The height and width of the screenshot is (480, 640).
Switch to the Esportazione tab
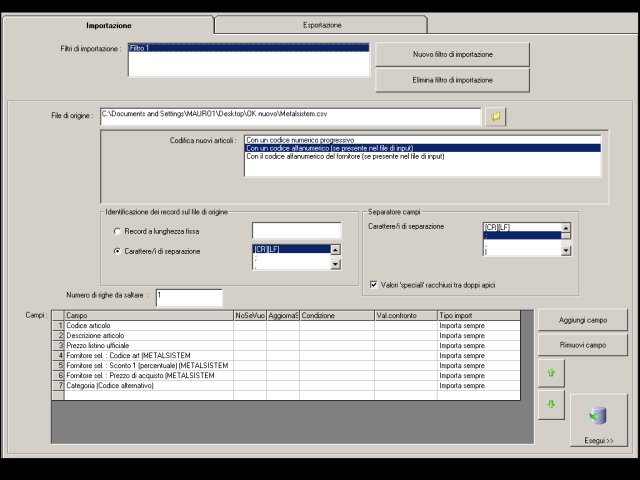click(322, 24)
